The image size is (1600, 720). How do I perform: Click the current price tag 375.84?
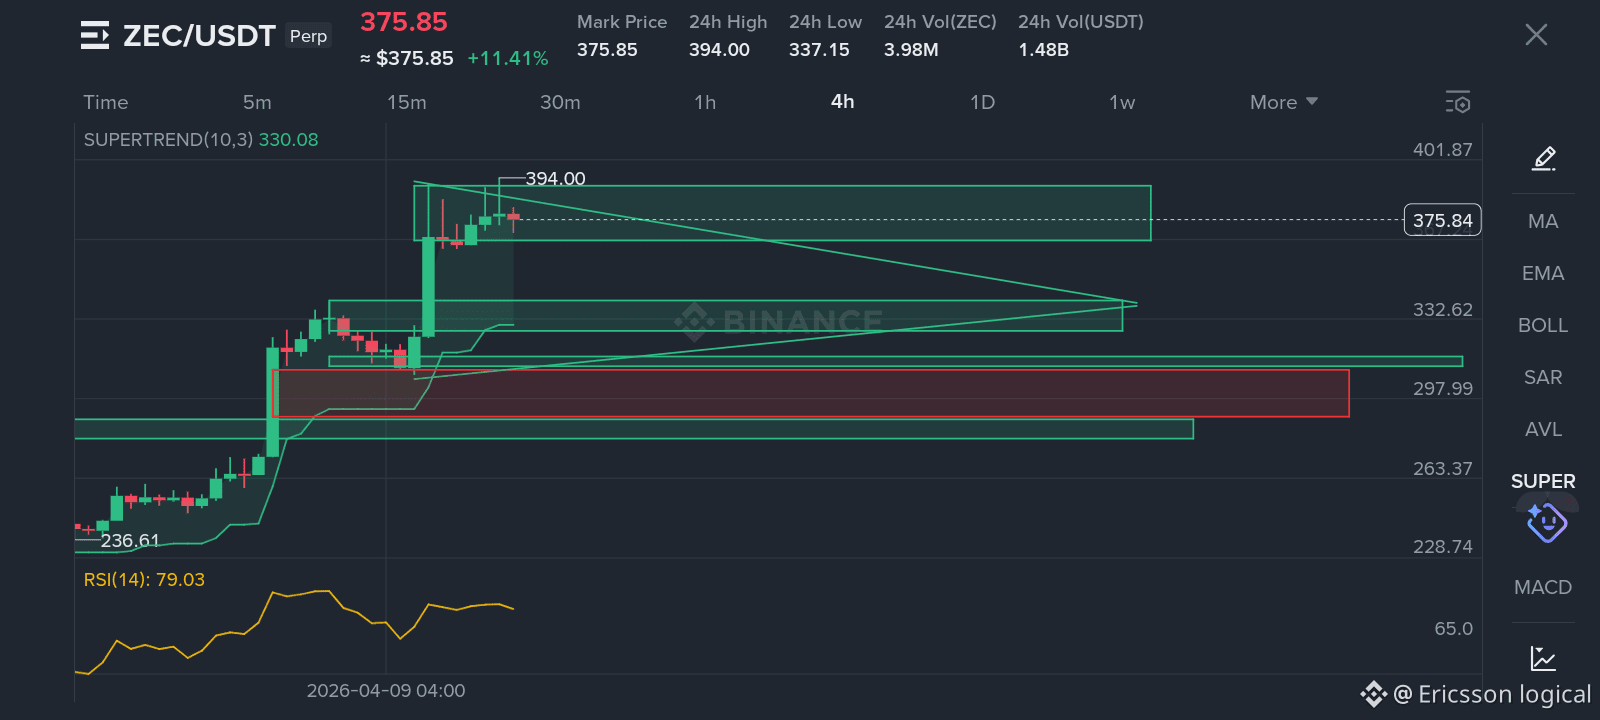click(x=1443, y=221)
